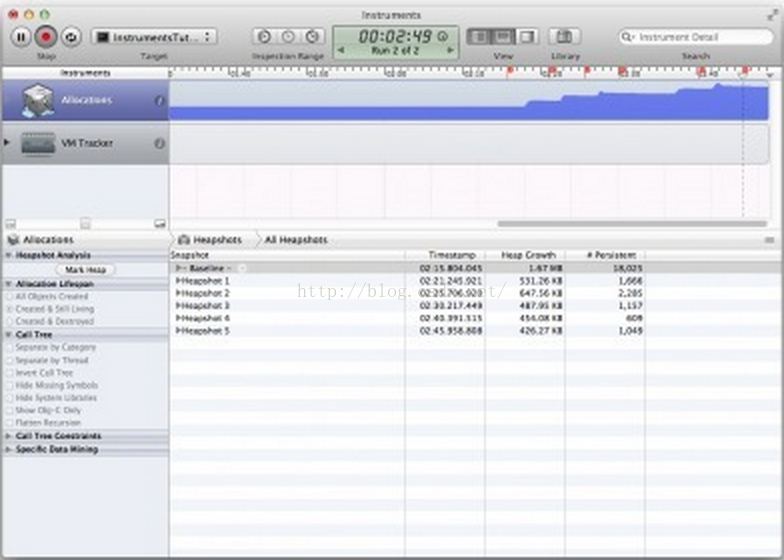This screenshot has width=784, height=560.
Task: Click the focus arrow button next to Baseline
Action: pyautogui.click(x=242, y=268)
